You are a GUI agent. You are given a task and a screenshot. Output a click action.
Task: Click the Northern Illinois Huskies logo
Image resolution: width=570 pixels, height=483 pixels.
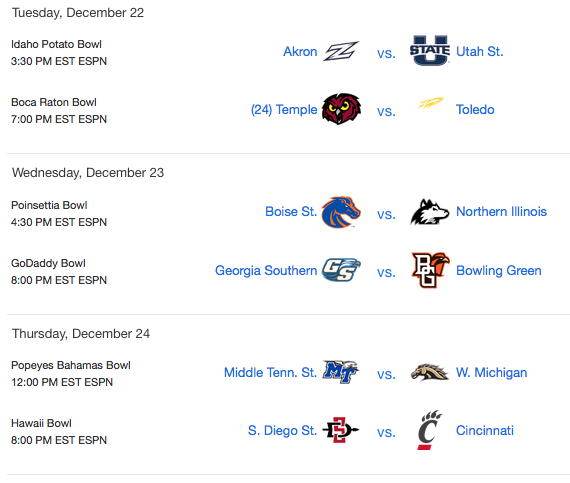429,212
